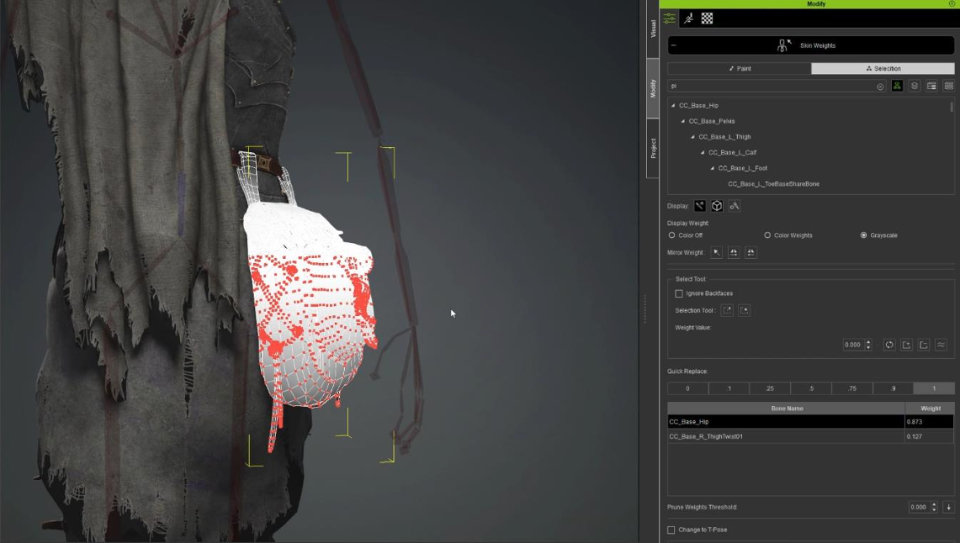Select the CC_Base_R_ThighTwist01 bone row
The image size is (960, 543).
pos(810,436)
